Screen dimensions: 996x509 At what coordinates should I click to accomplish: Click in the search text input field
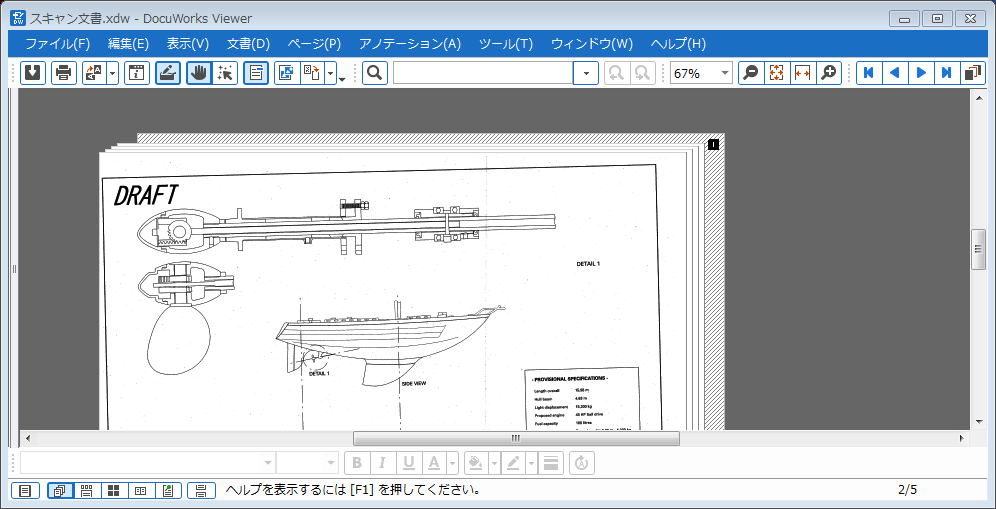point(482,73)
